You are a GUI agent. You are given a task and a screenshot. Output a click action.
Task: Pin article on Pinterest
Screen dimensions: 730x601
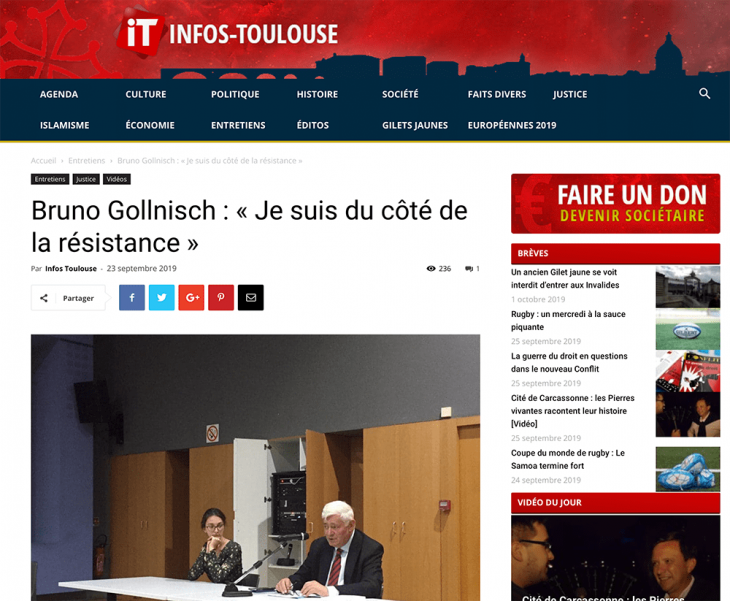pos(221,297)
